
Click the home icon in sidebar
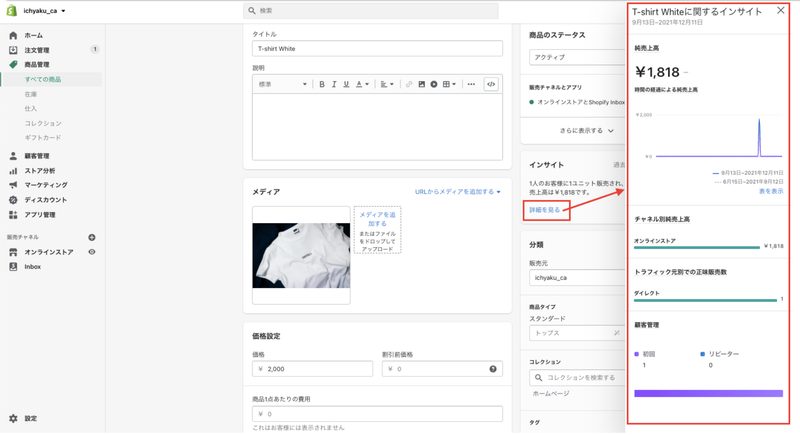13,36
